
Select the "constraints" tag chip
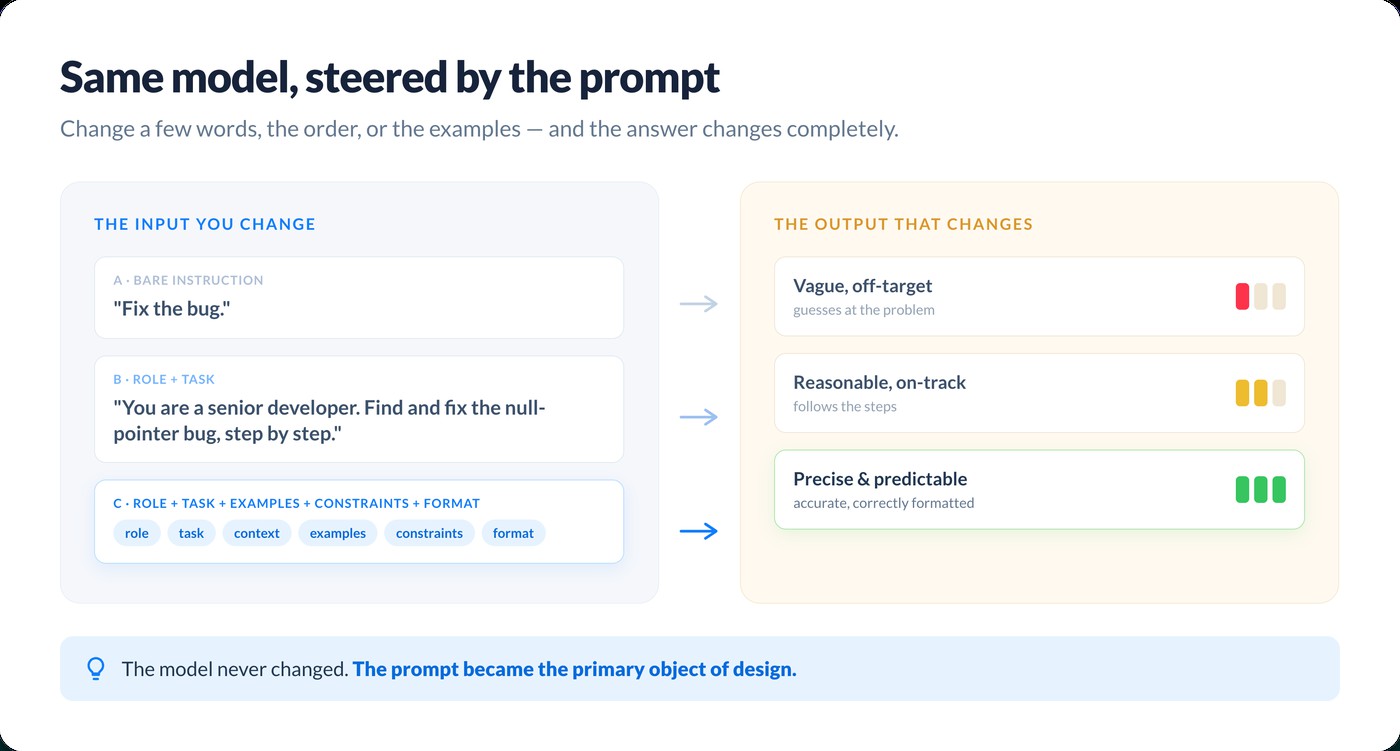coord(429,533)
